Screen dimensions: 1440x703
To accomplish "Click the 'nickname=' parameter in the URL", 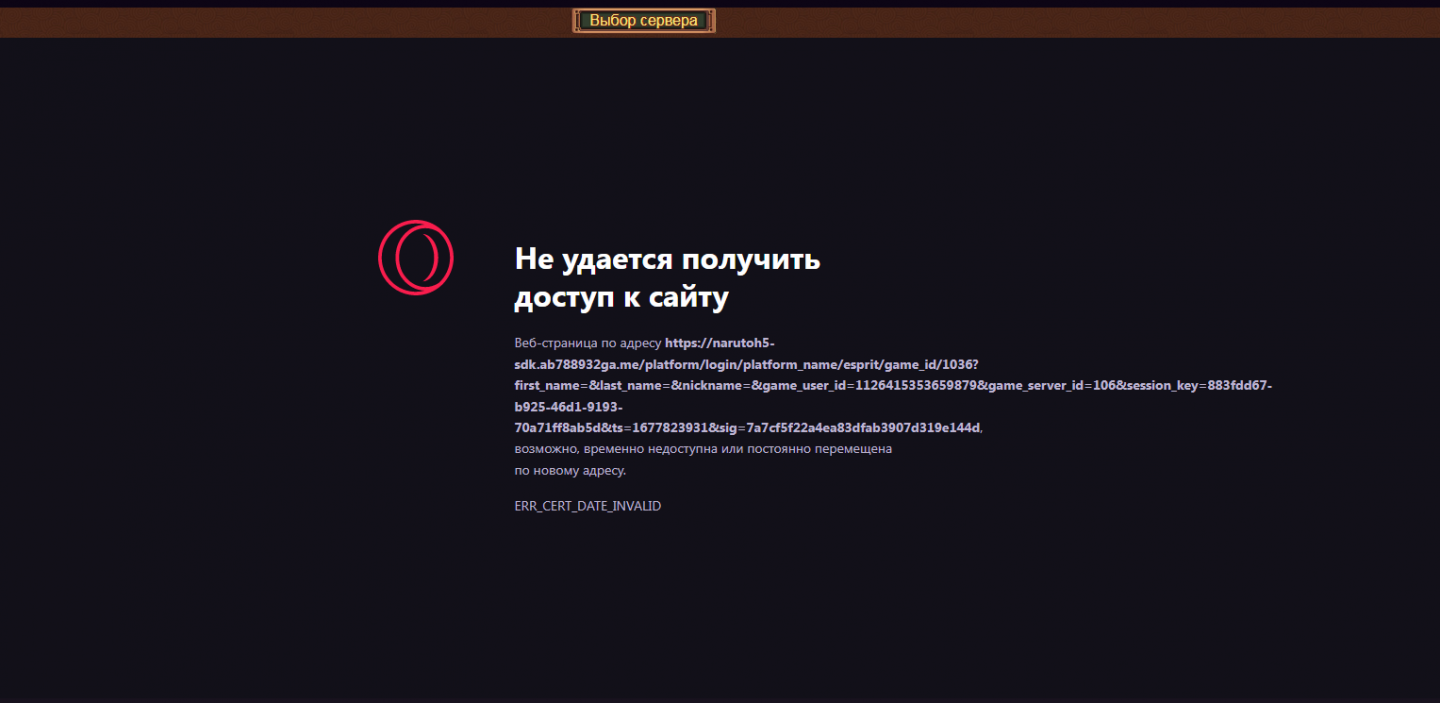I will pos(716,386).
